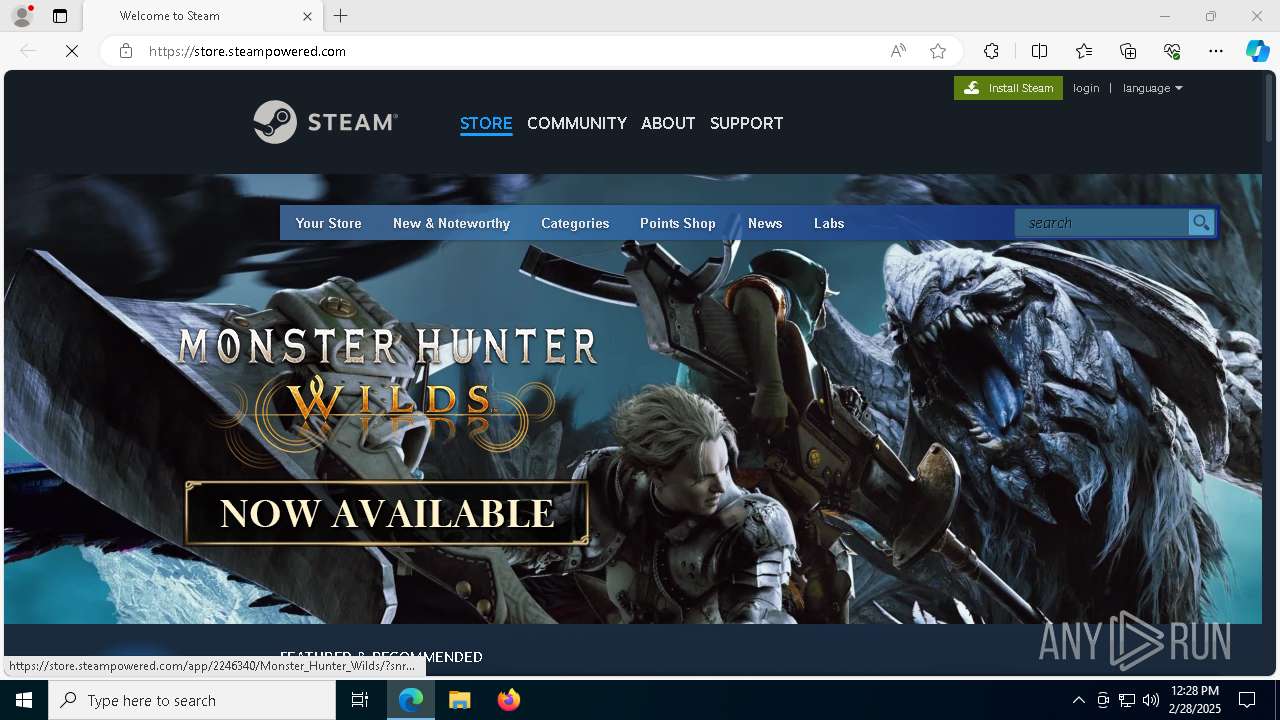Viewport: 1280px width, 720px height.
Task: Open the Categories tab
Action: pos(575,223)
